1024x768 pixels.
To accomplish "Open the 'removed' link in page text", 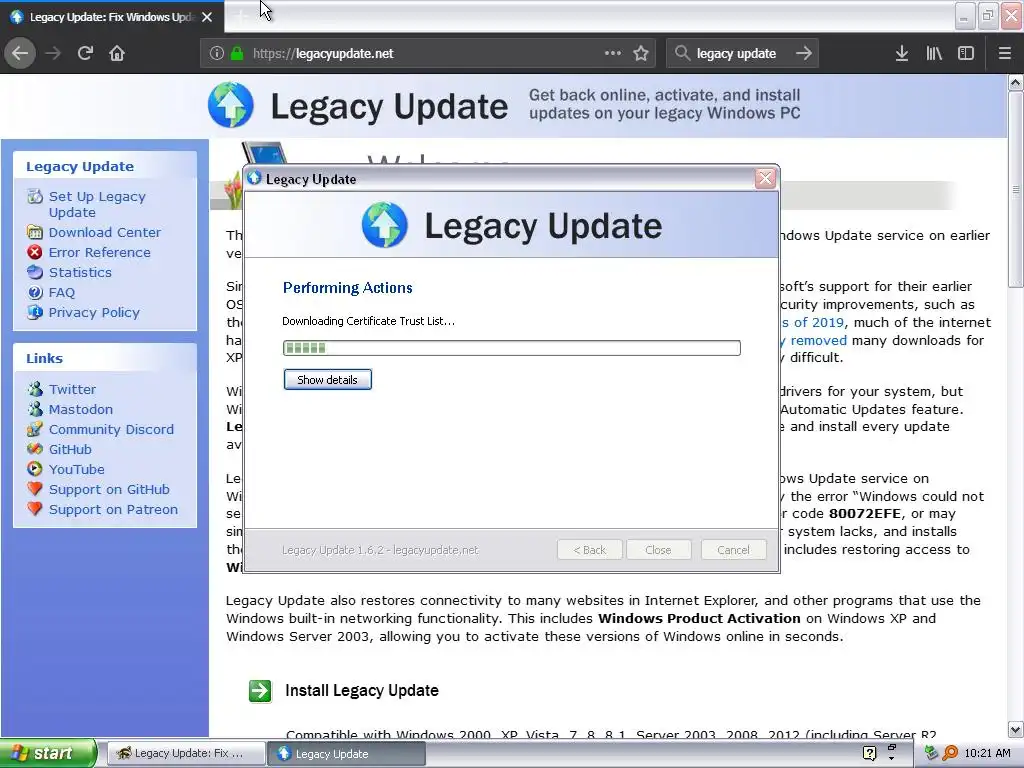I will pyautogui.click(x=818, y=340).
